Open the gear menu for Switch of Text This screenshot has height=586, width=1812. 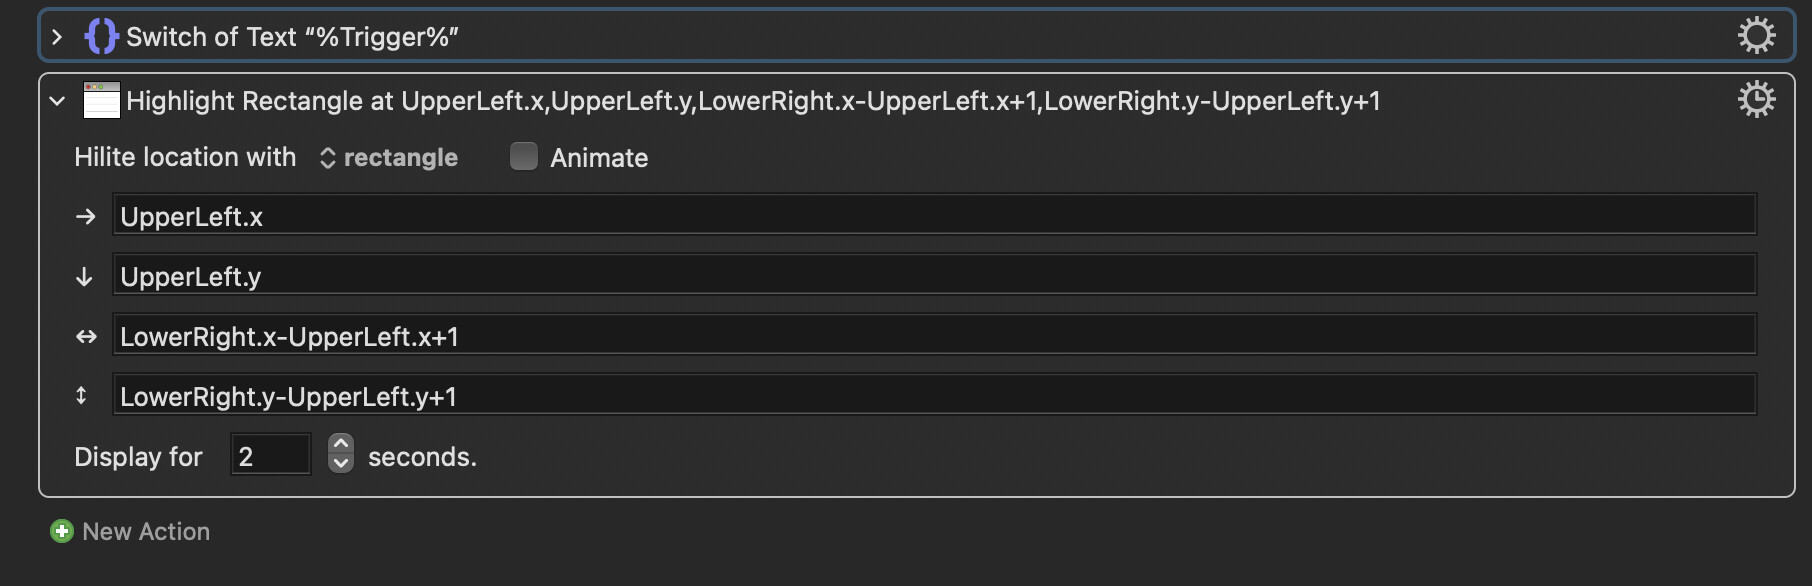click(x=1756, y=36)
